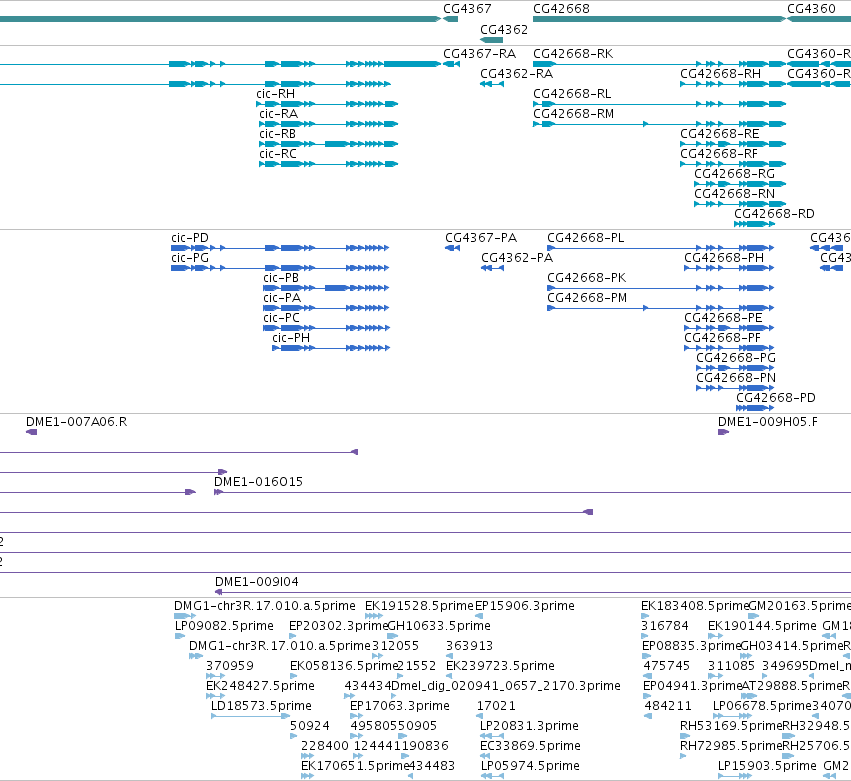Select the LP20831.3prime EST label
The image size is (851, 781).
[x=529, y=726]
